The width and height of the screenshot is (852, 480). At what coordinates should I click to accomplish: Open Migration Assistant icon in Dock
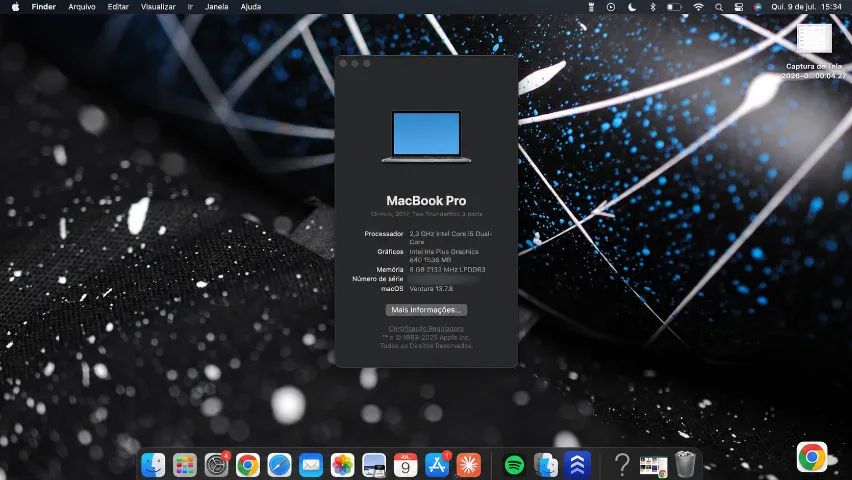pos(546,465)
